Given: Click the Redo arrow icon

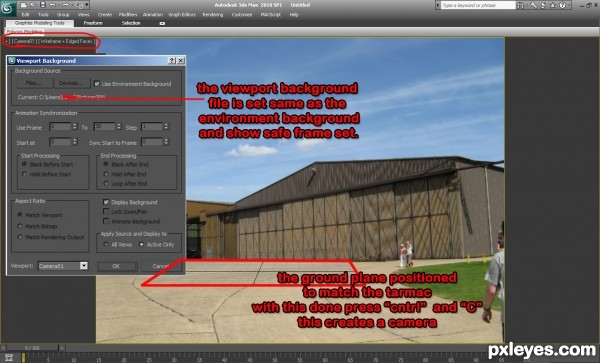Looking at the screenshot, I should [65, 5].
